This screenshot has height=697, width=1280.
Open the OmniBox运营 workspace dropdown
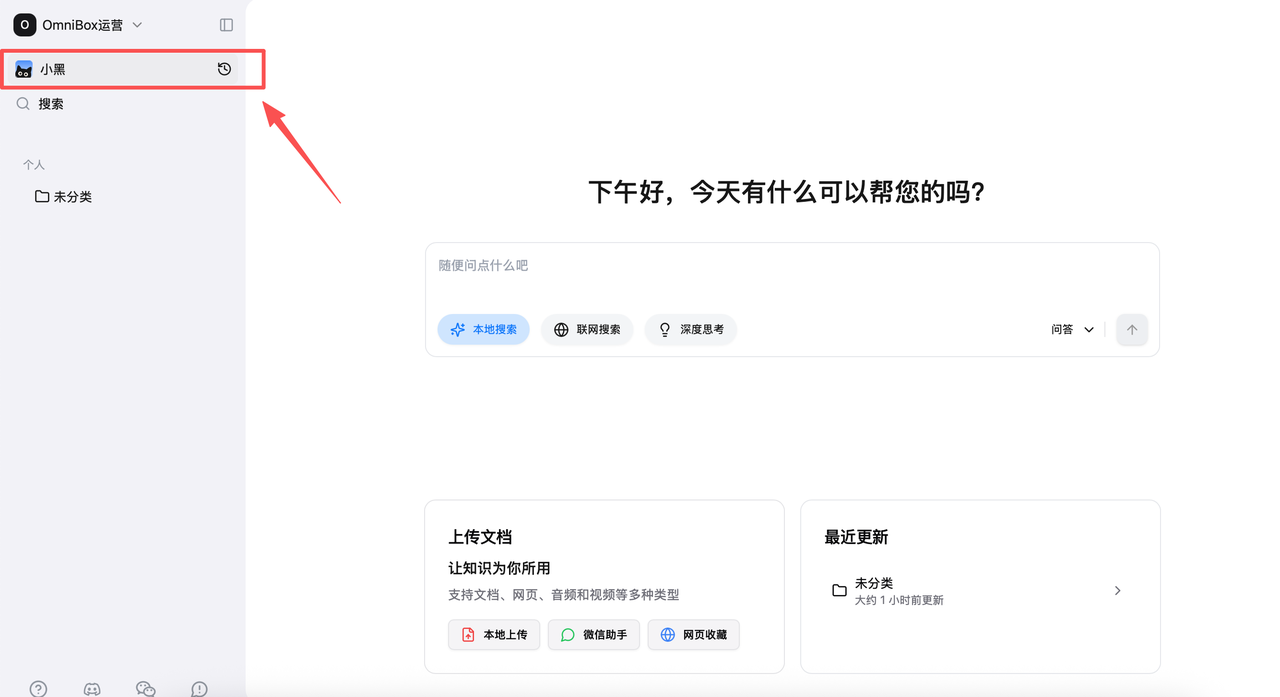pos(78,25)
